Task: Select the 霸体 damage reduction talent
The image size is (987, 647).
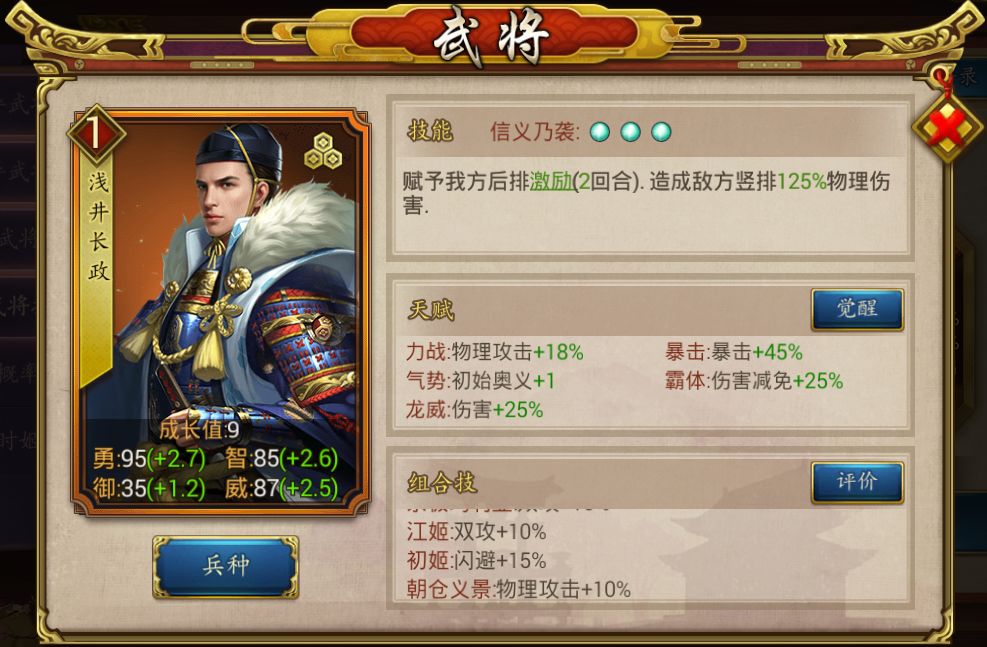Action: (x=753, y=380)
